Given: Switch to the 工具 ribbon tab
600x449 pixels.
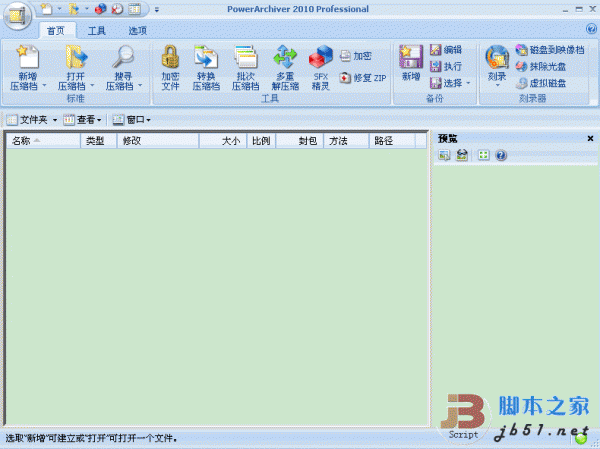Looking at the screenshot, I should coord(96,31).
